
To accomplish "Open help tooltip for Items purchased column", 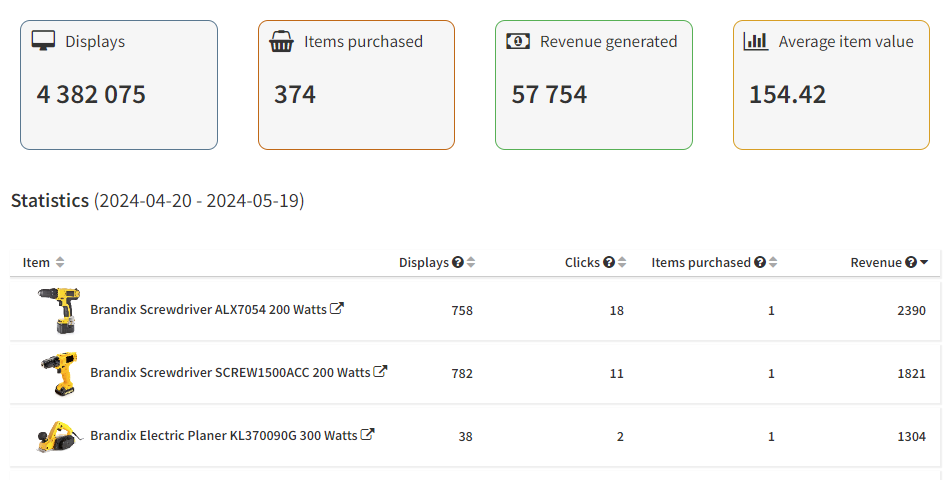I will tap(760, 262).
